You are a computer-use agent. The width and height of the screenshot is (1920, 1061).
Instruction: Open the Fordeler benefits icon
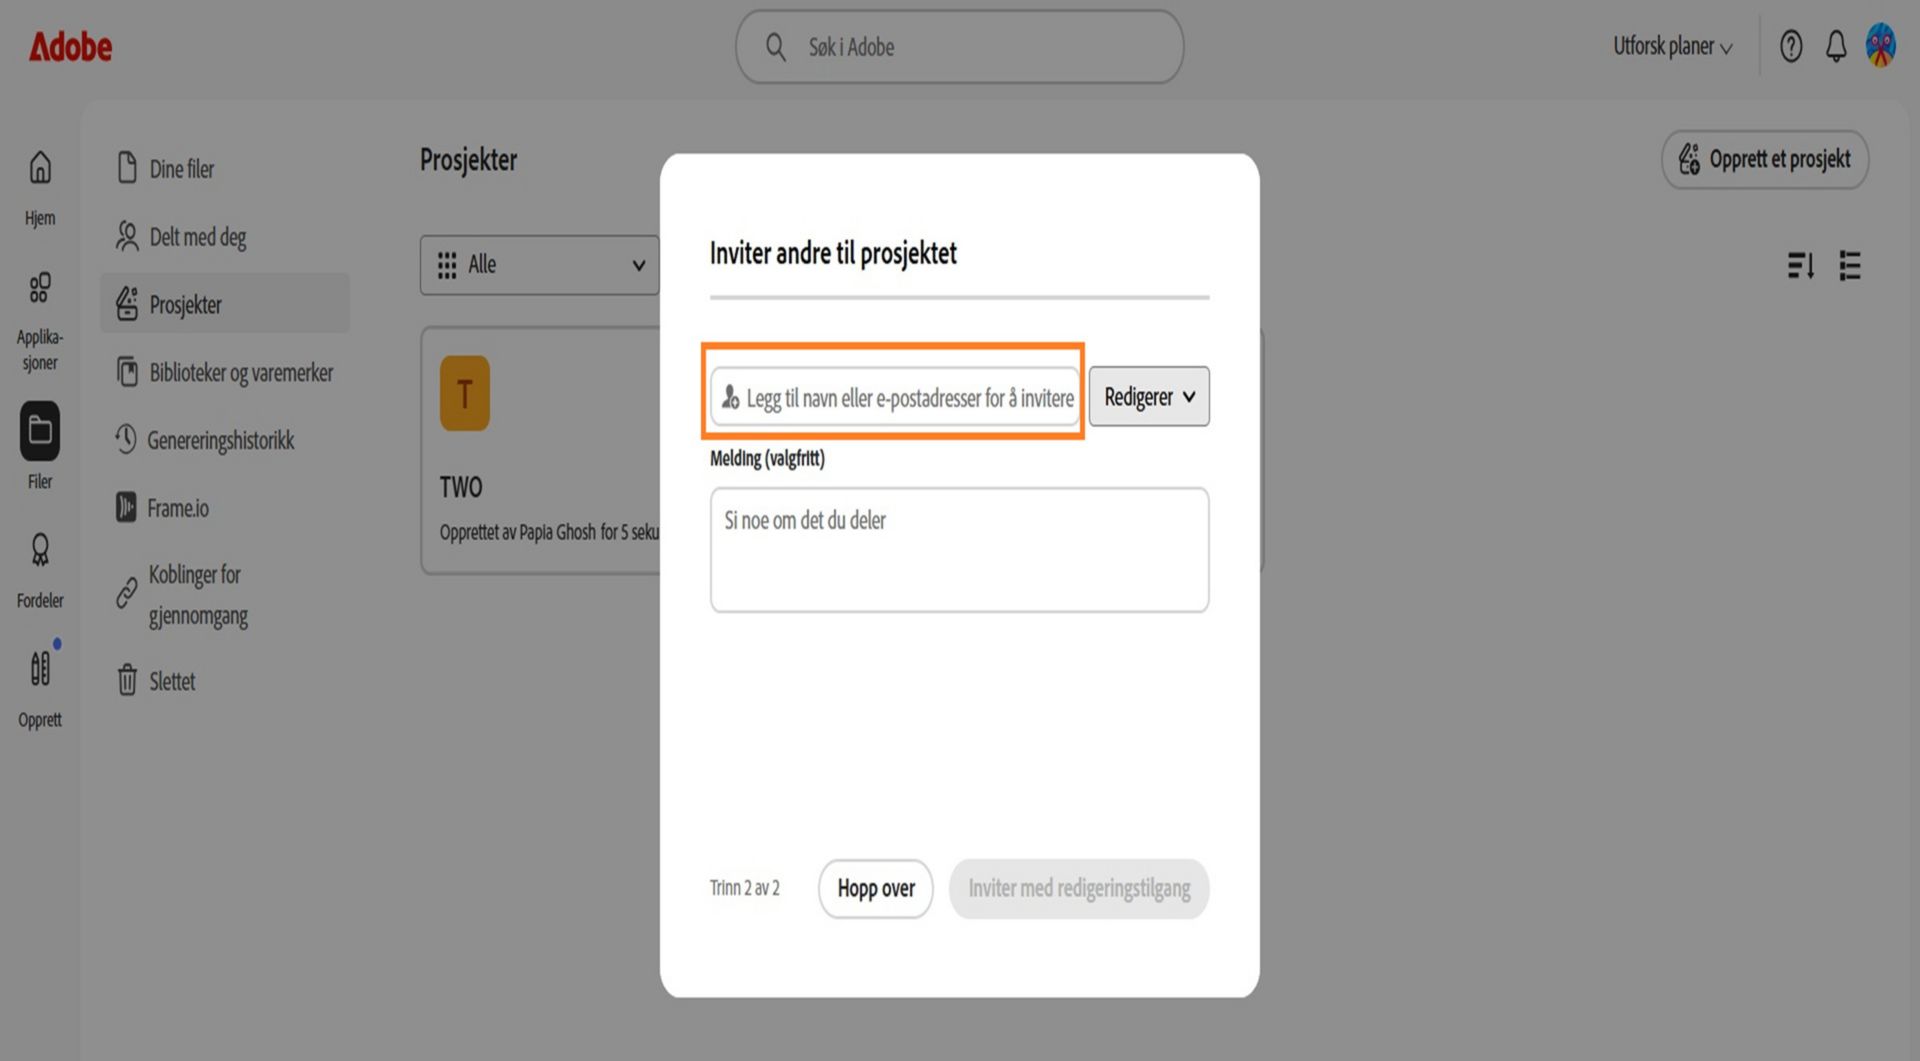click(40, 550)
